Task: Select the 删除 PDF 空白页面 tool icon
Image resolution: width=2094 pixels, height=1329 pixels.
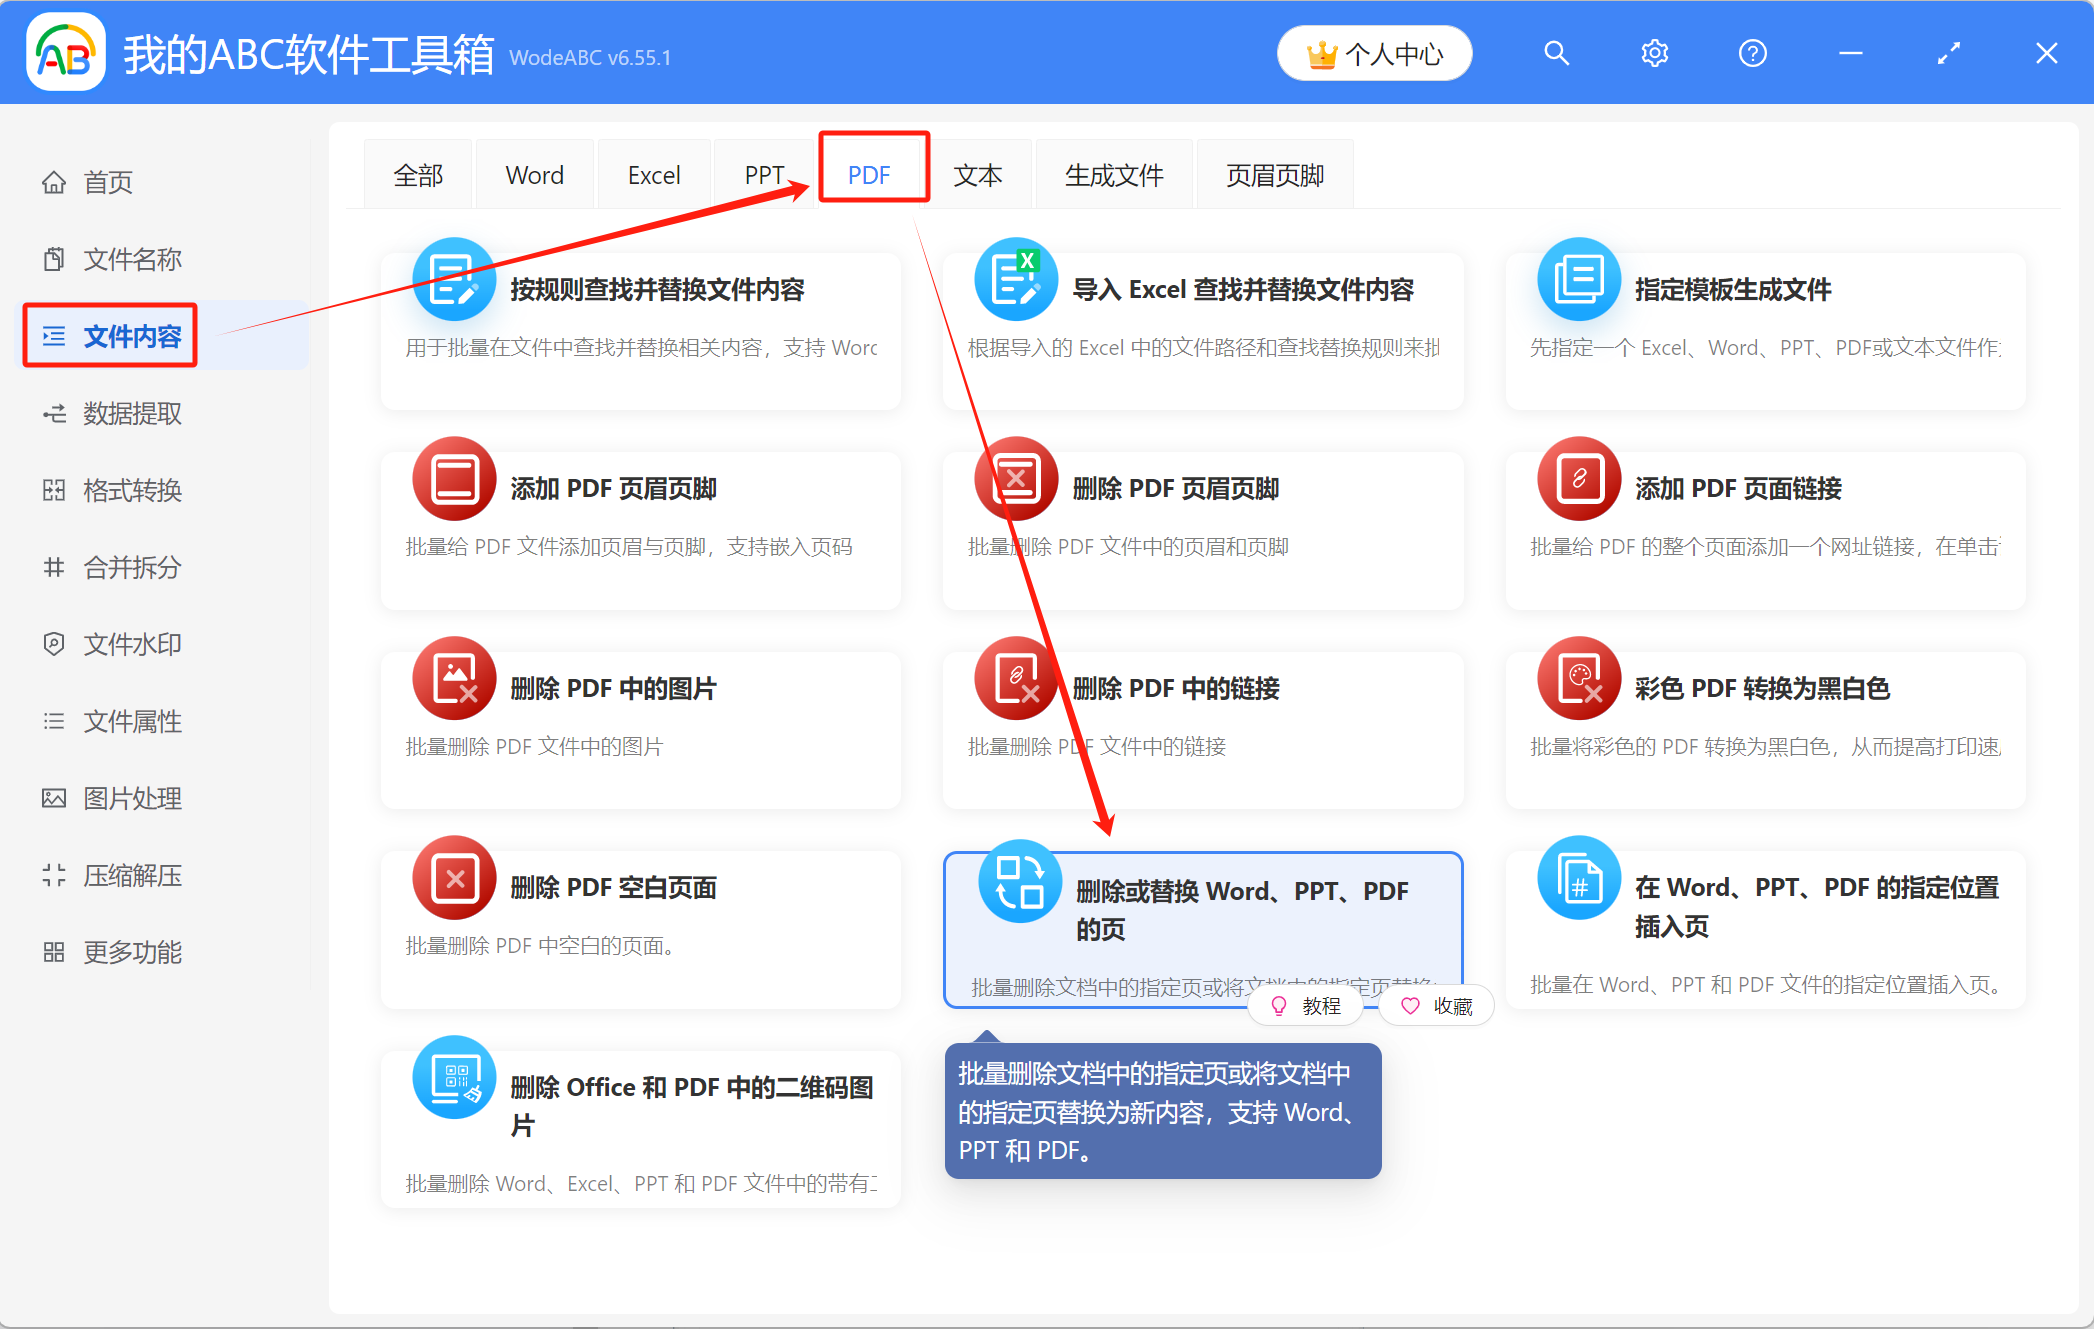Action: [x=453, y=878]
